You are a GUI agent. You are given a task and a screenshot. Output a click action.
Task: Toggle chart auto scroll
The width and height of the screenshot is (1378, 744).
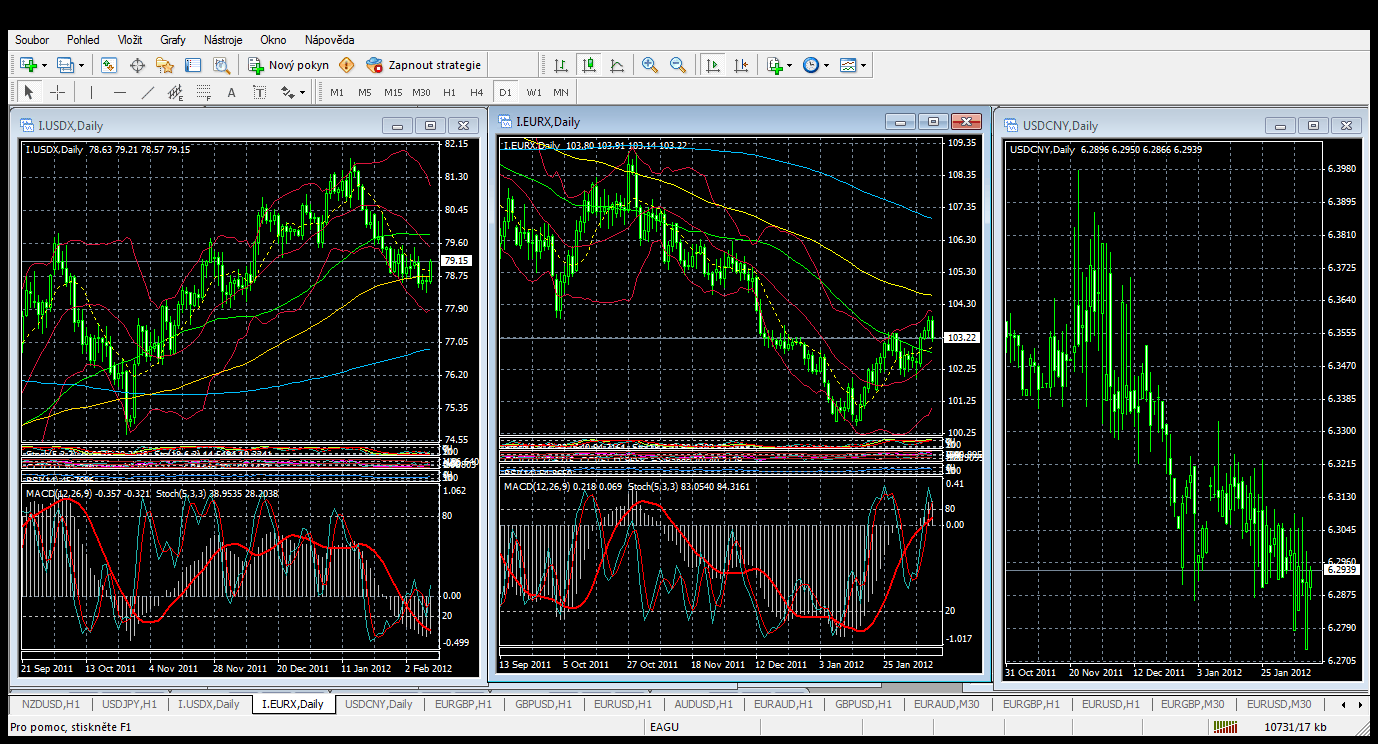click(713, 65)
